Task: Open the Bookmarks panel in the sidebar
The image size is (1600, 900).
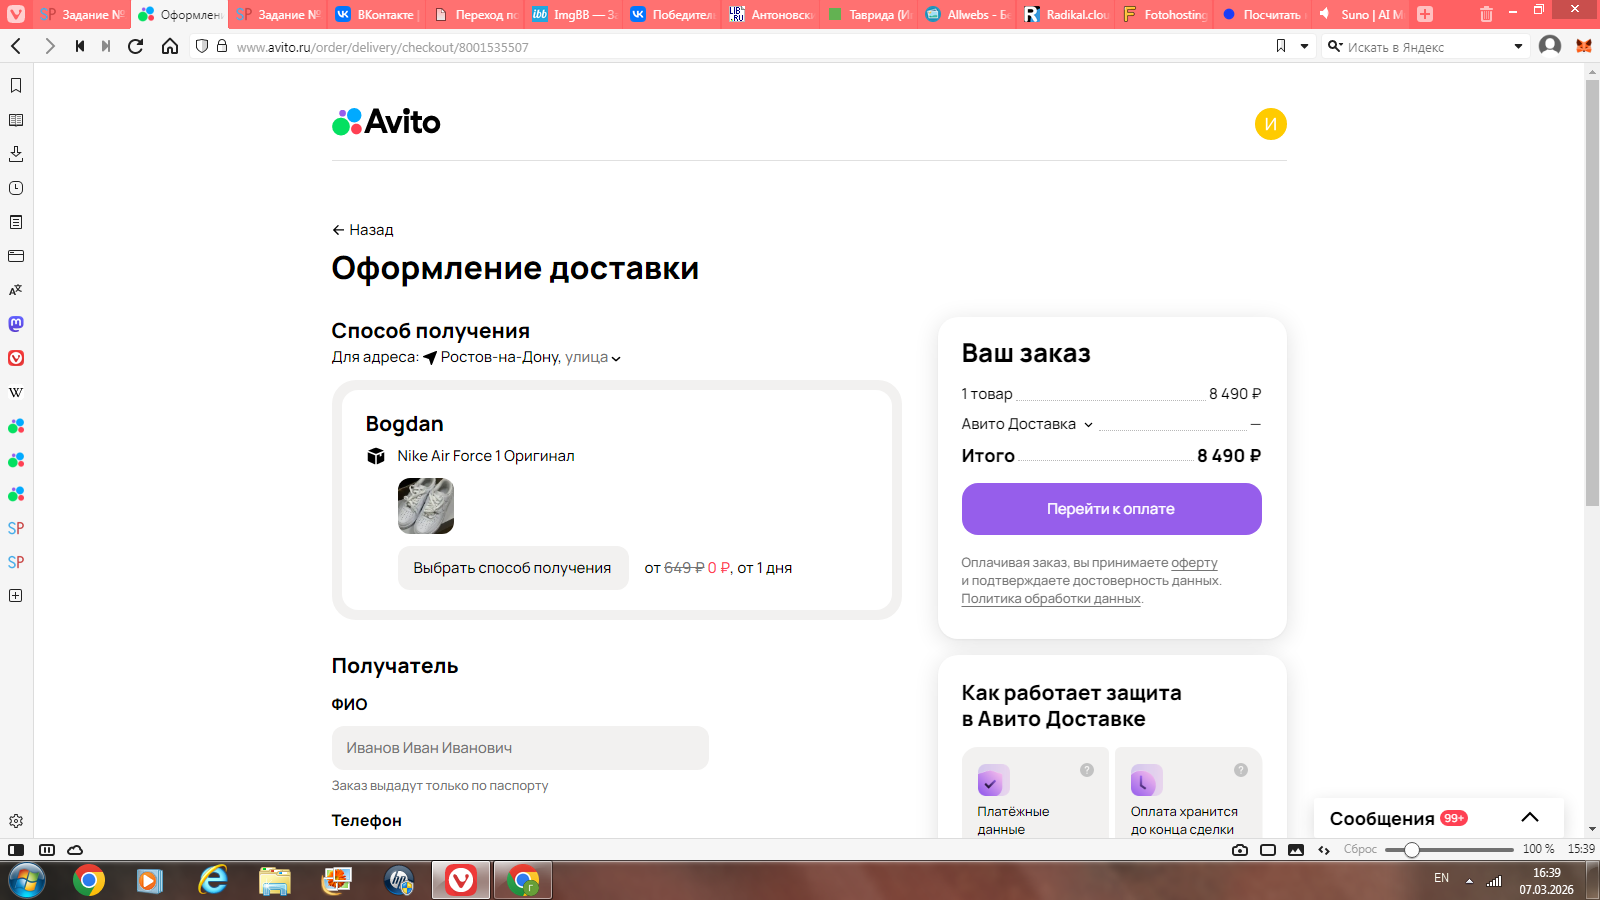Action: [x=16, y=86]
